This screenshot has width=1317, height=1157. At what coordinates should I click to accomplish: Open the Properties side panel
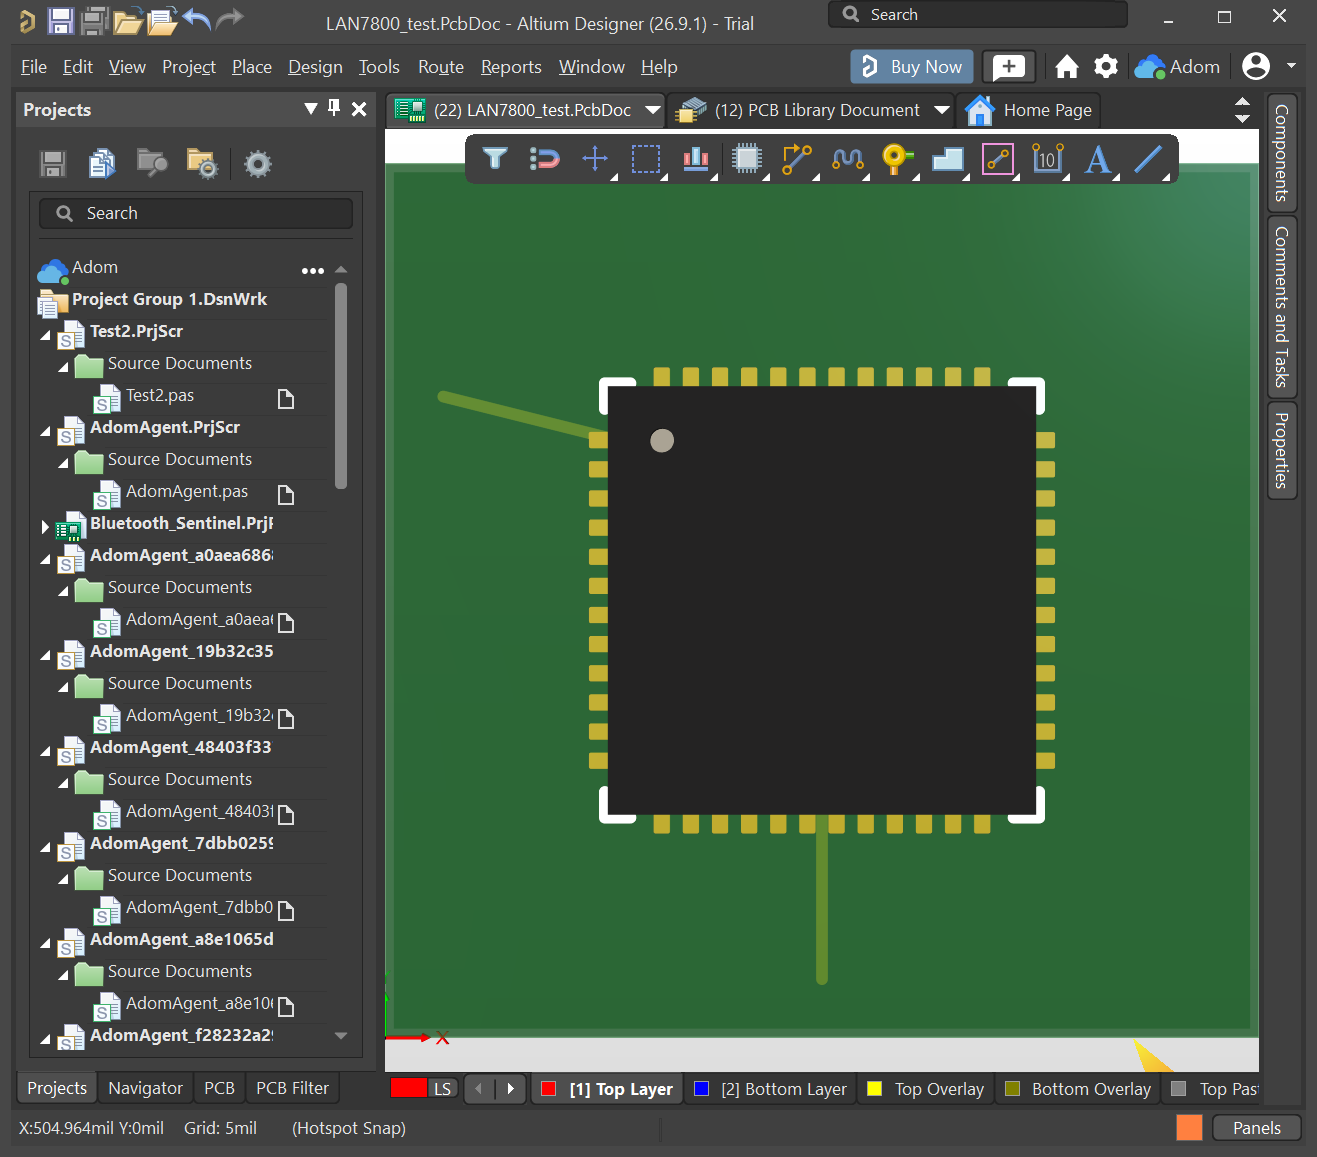click(x=1281, y=450)
